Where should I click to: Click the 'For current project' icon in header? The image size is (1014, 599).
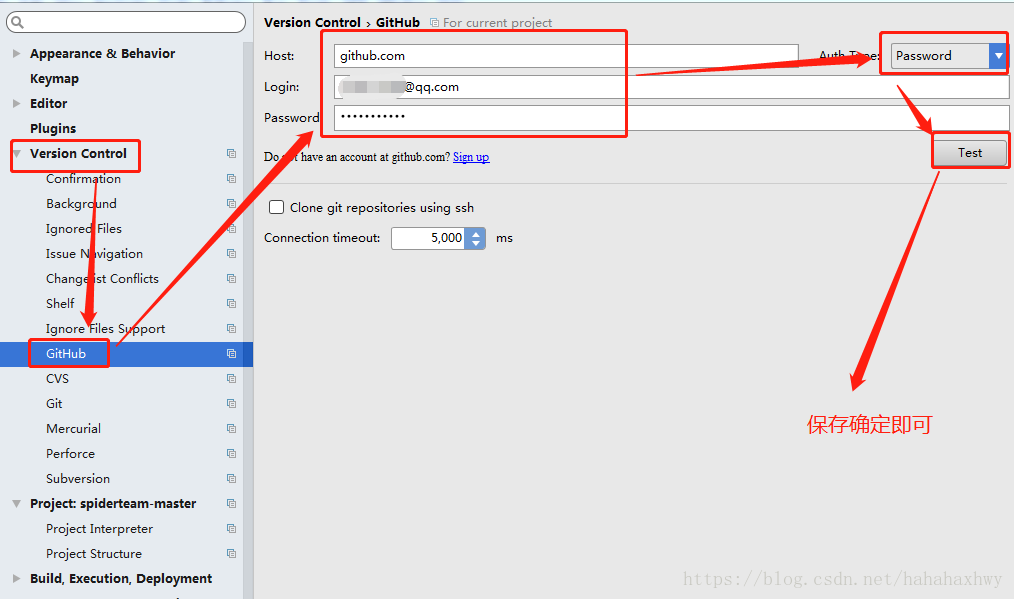(435, 23)
